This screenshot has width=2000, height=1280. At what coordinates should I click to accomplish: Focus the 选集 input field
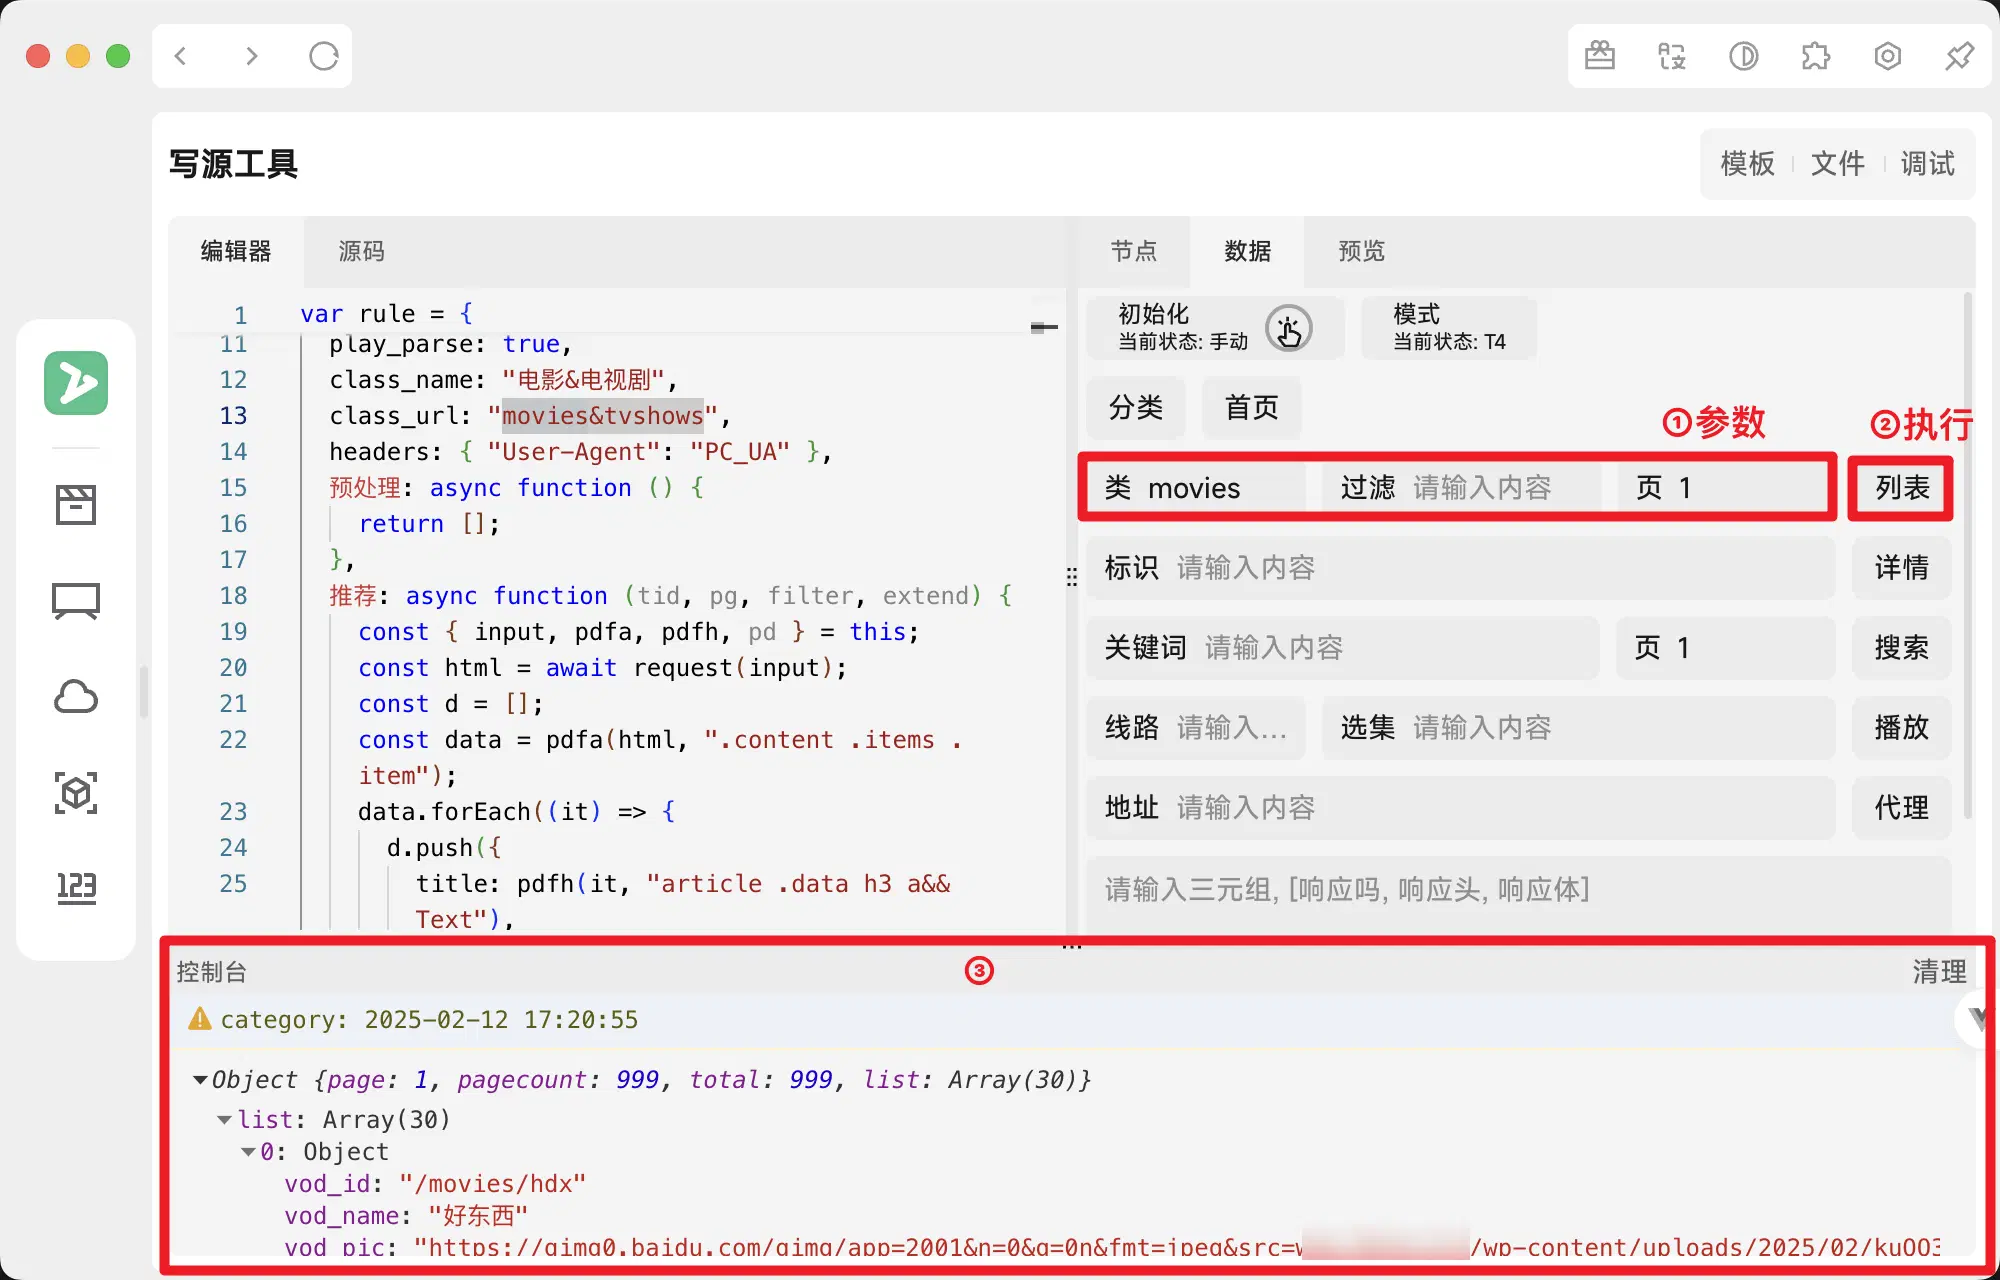1579,728
